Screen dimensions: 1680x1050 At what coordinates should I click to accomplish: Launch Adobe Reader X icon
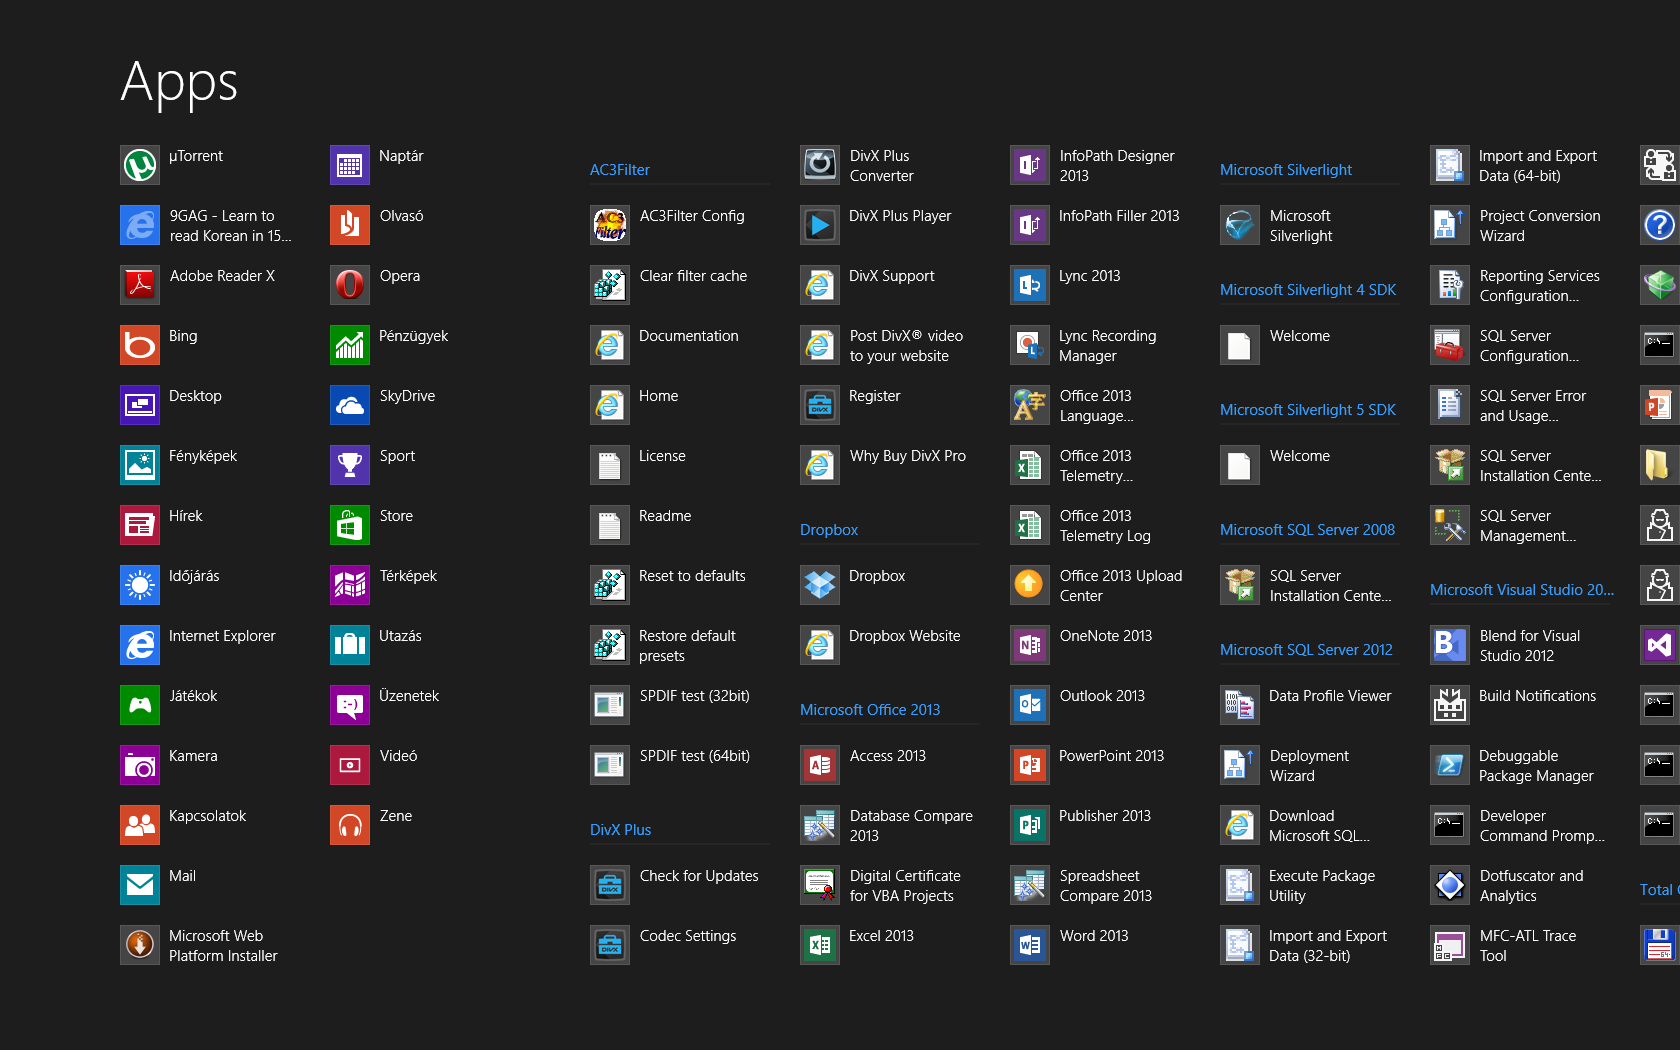(140, 285)
